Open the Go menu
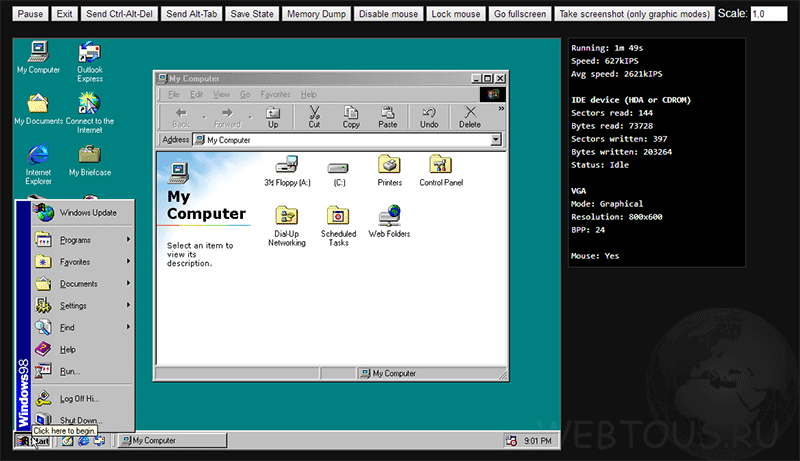Image resolution: width=800 pixels, height=461 pixels. (x=245, y=94)
